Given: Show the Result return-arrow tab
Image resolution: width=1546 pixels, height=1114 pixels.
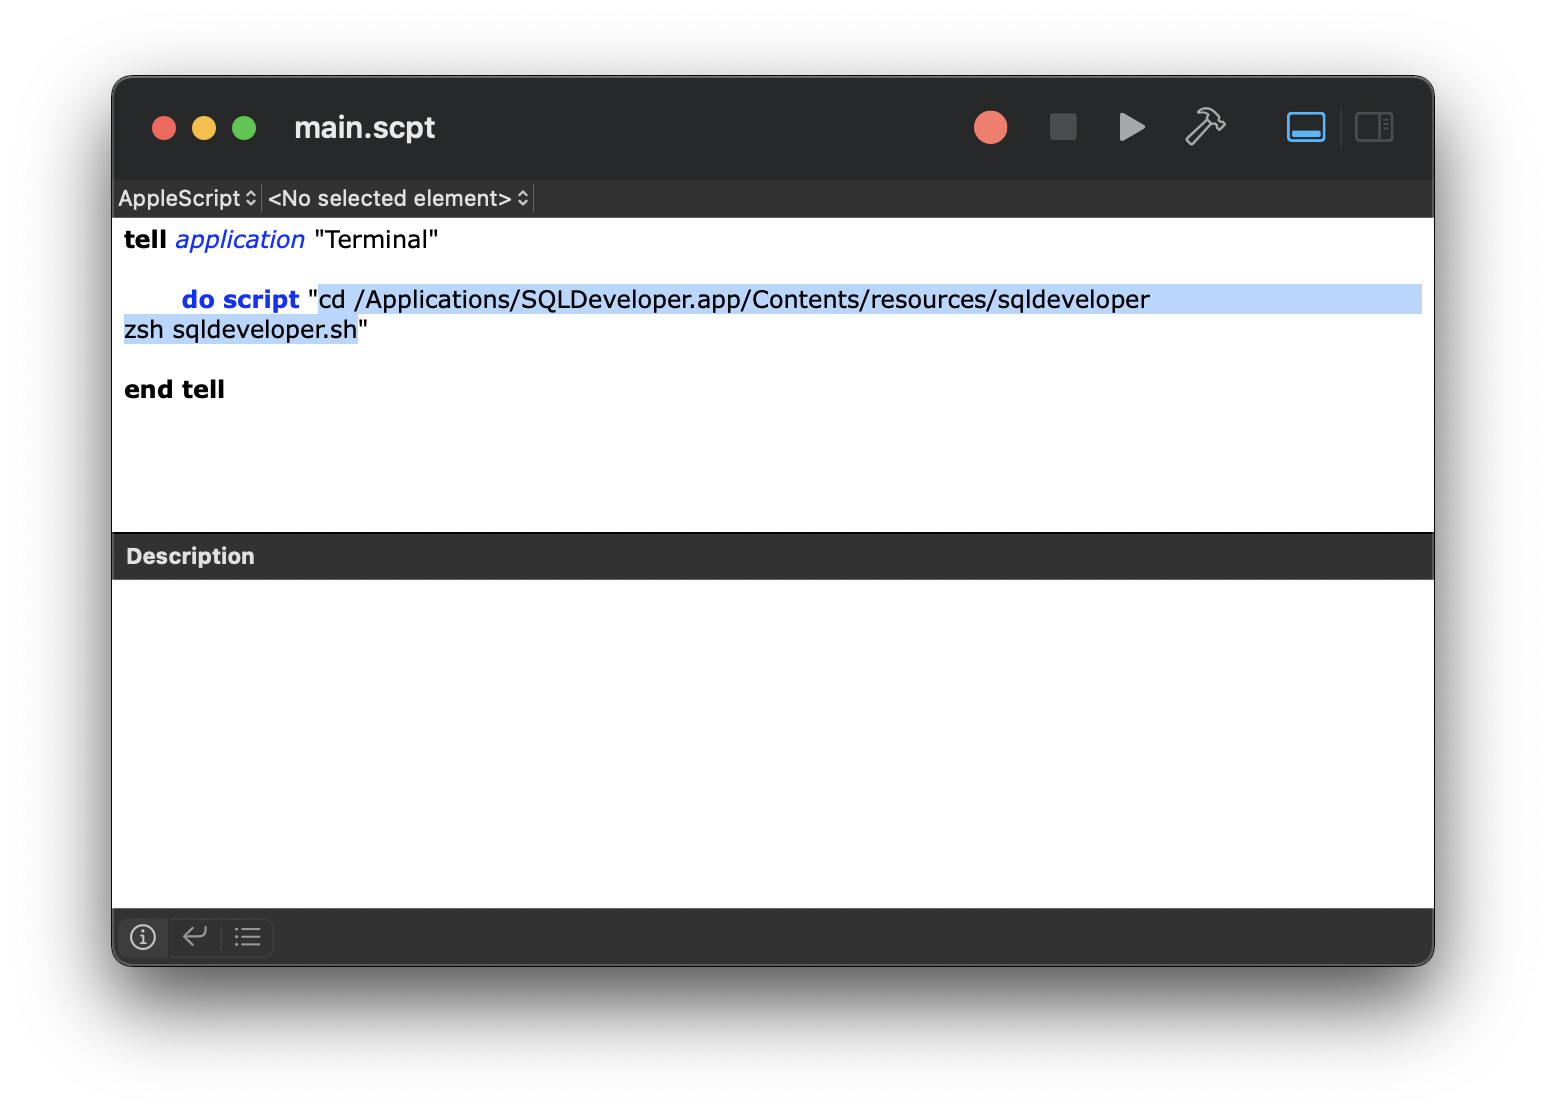Looking at the screenshot, I should point(195,937).
